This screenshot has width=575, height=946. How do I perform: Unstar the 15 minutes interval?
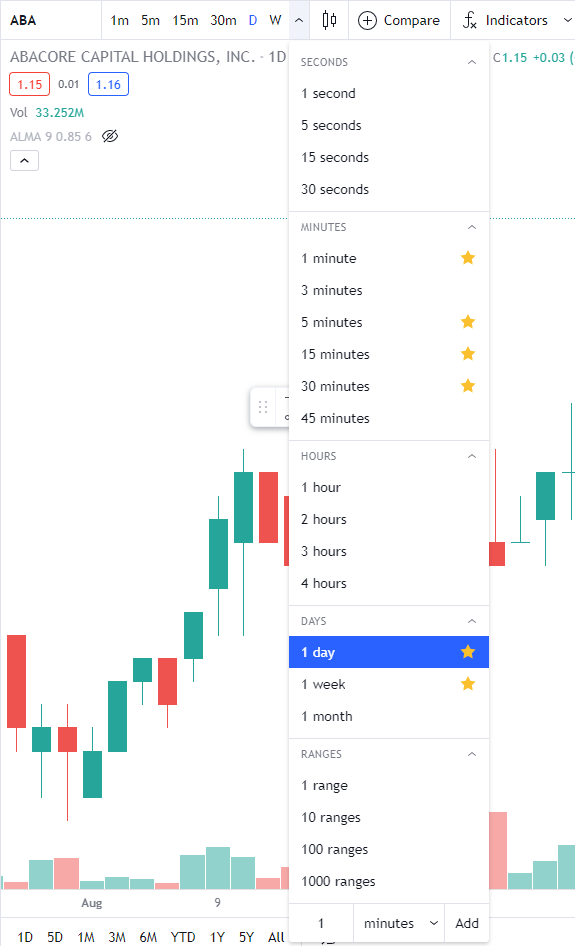(468, 354)
